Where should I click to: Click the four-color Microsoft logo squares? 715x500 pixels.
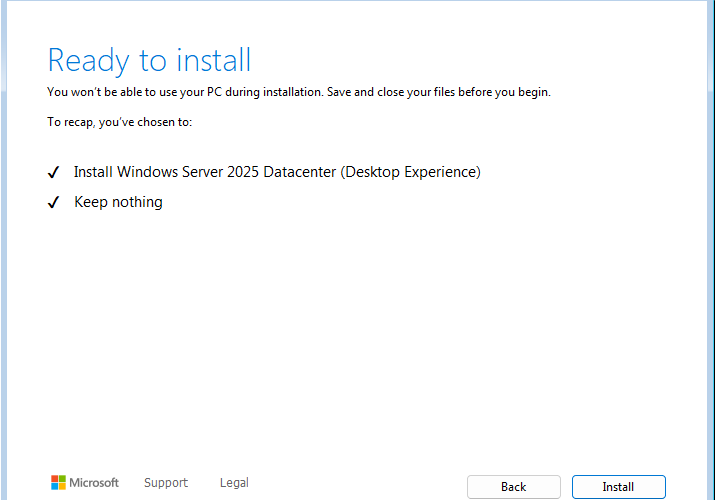click(58, 483)
